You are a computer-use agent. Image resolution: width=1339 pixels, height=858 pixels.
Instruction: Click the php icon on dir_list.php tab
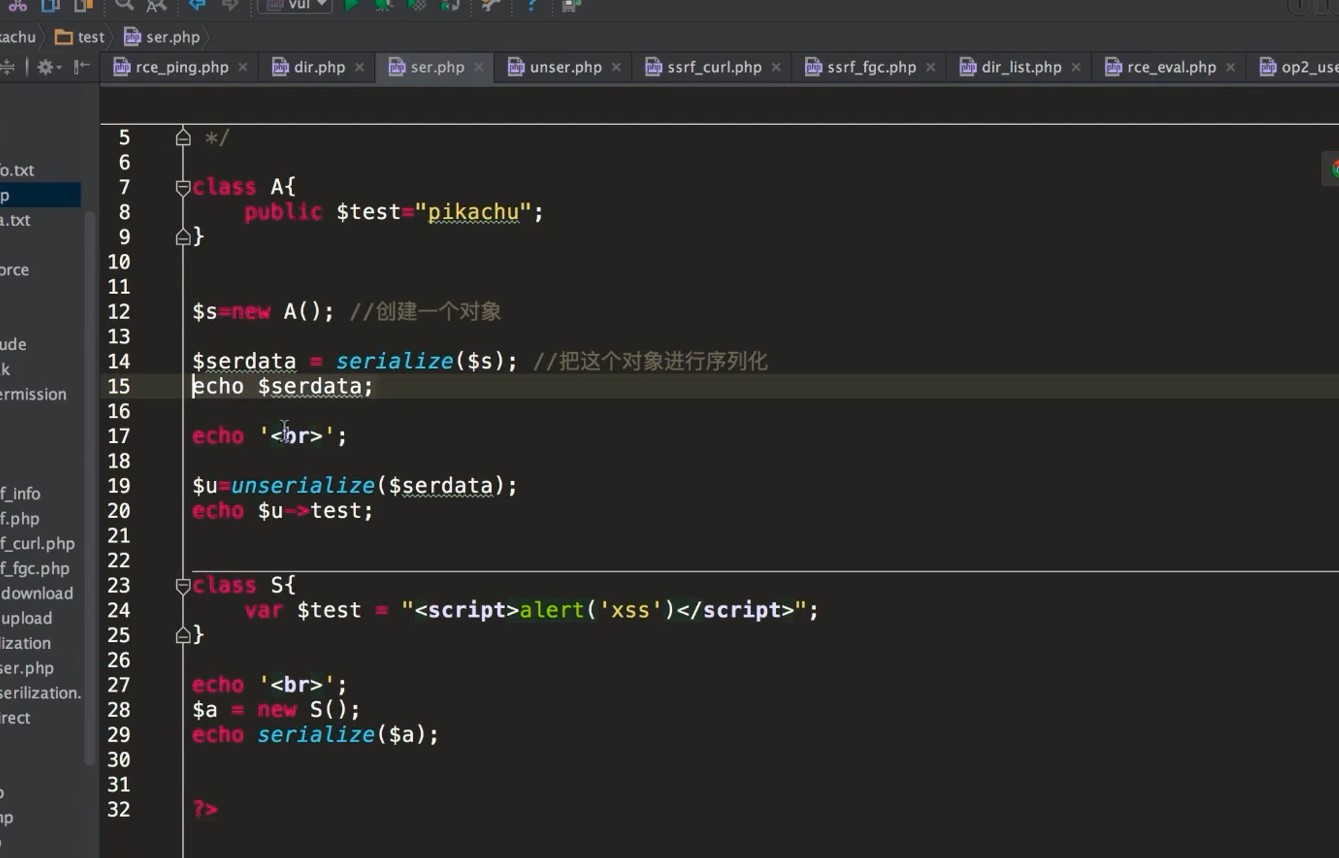(x=968, y=67)
